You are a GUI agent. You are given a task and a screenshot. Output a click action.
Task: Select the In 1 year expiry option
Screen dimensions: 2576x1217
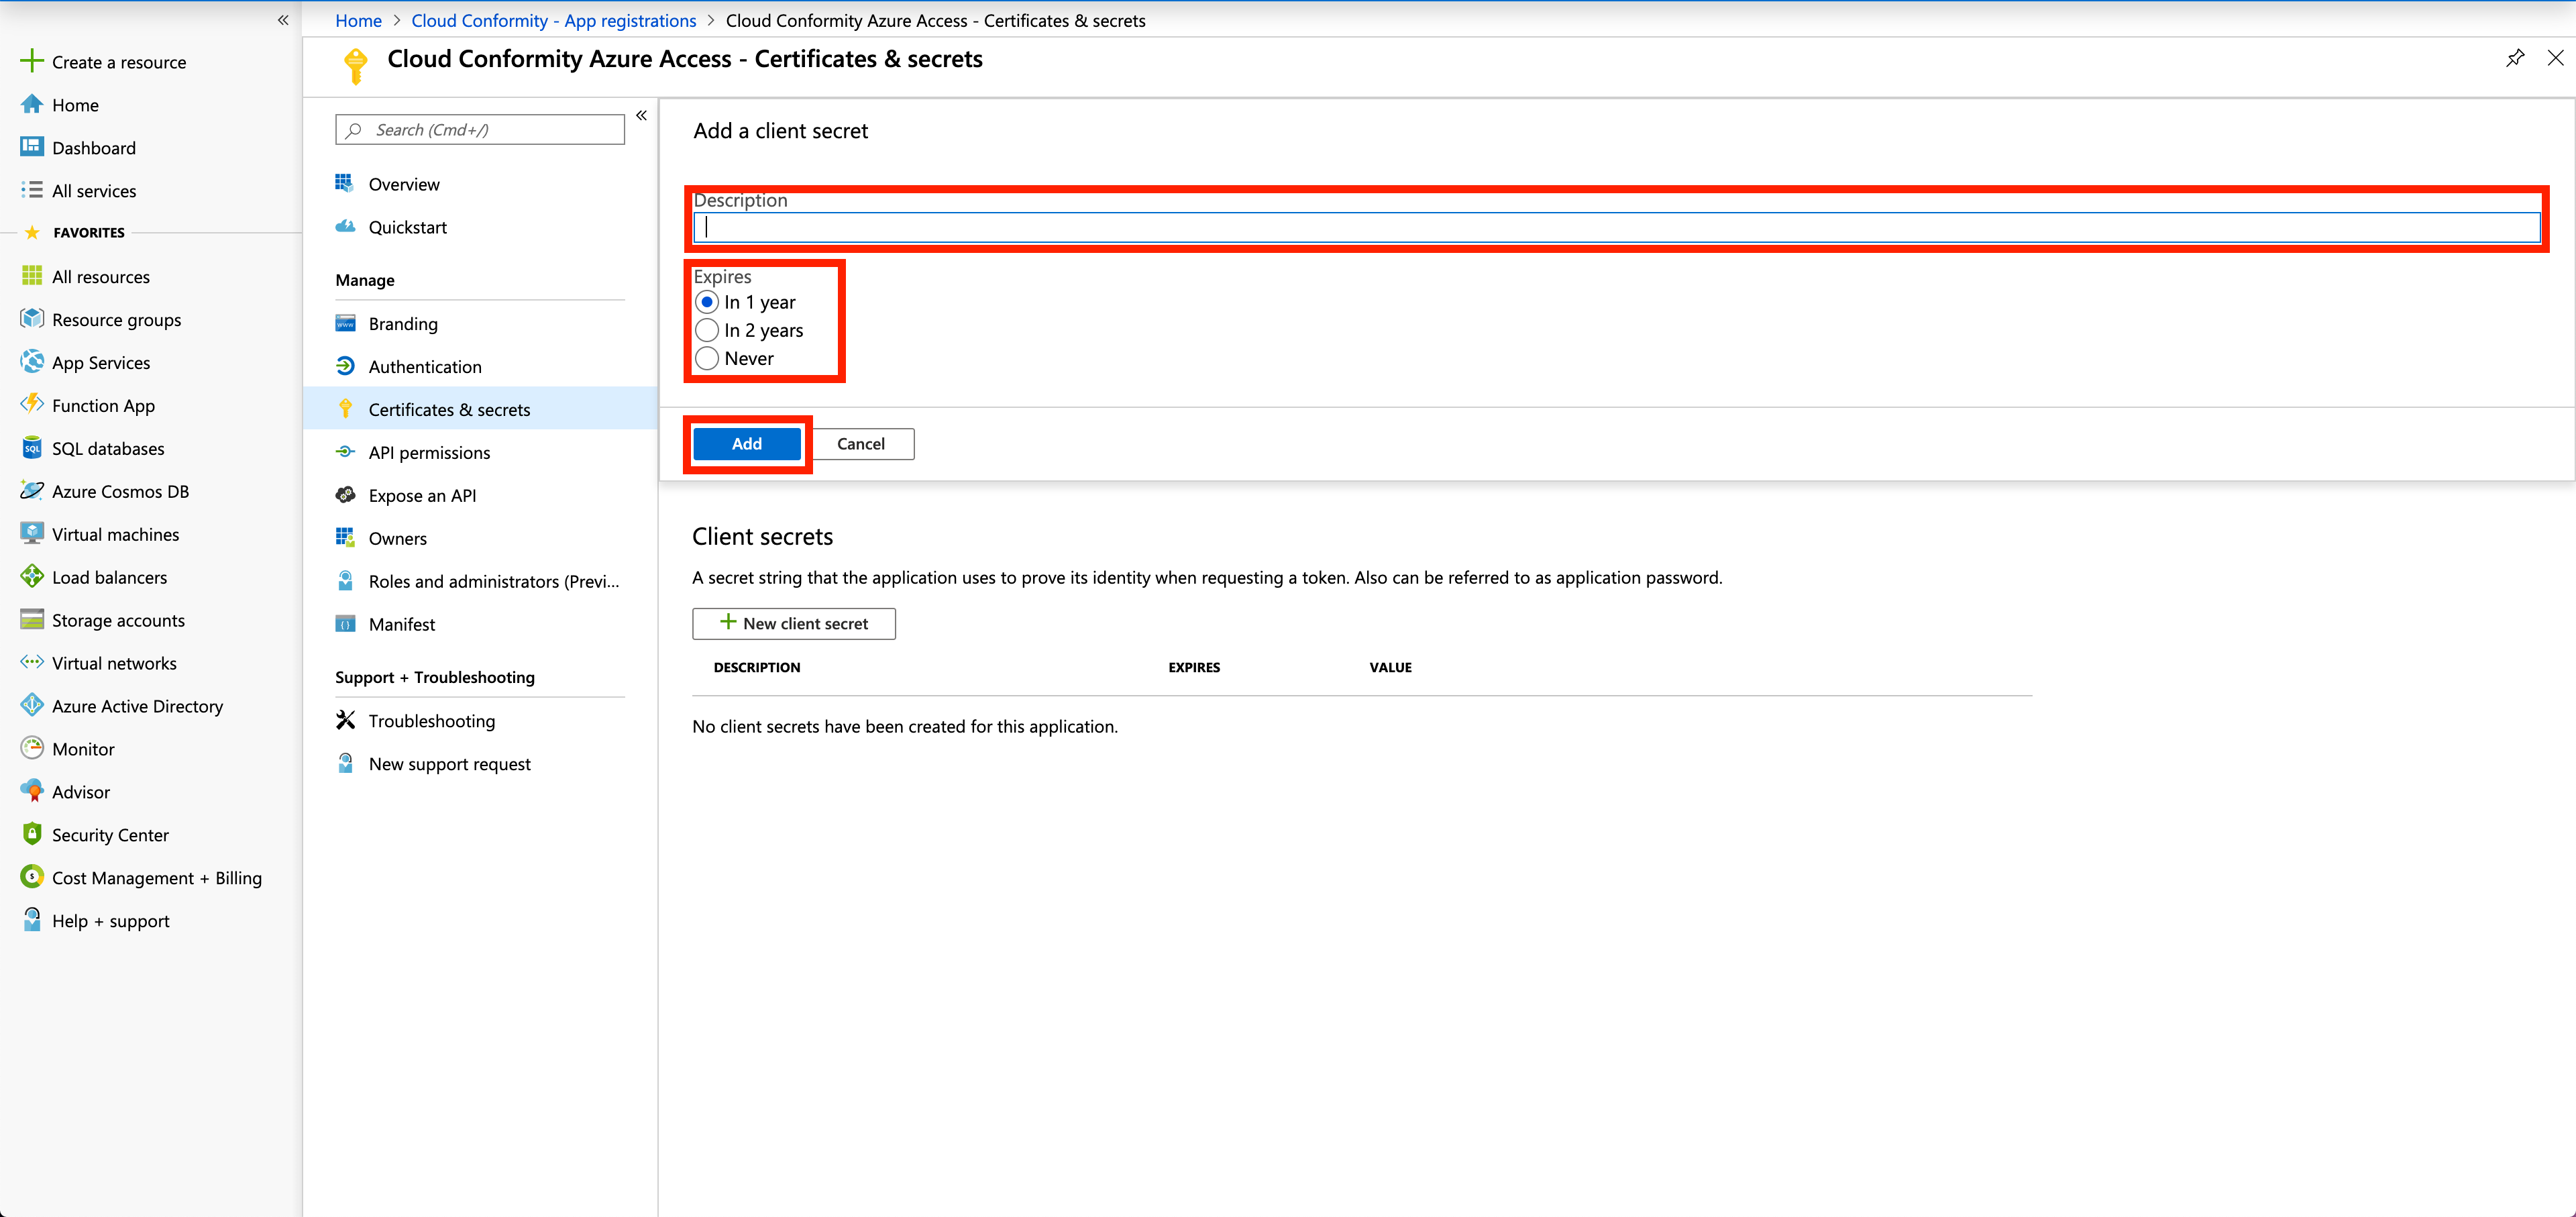707,302
